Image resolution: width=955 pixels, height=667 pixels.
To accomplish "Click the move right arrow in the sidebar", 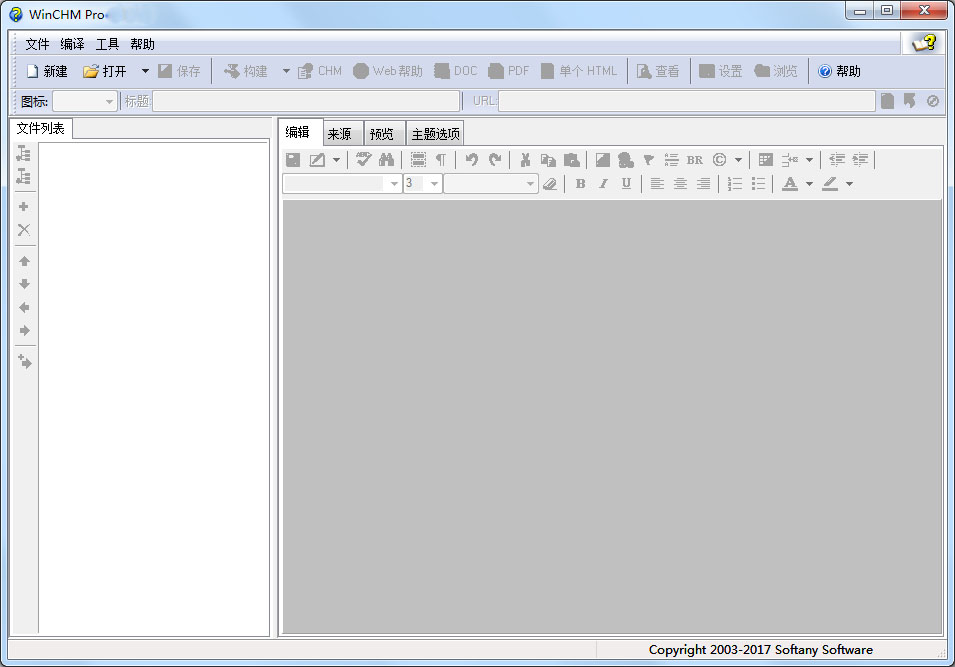I will [x=24, y=331].
